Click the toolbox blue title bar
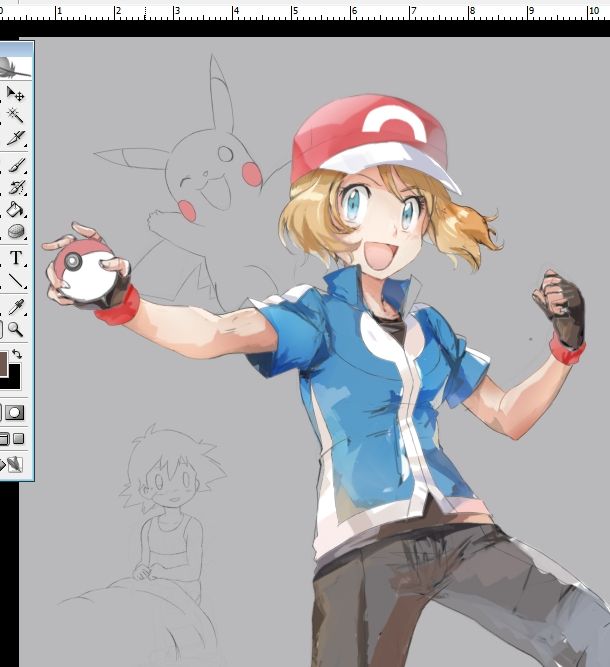The image size is (610, 667). click(17, 49)
